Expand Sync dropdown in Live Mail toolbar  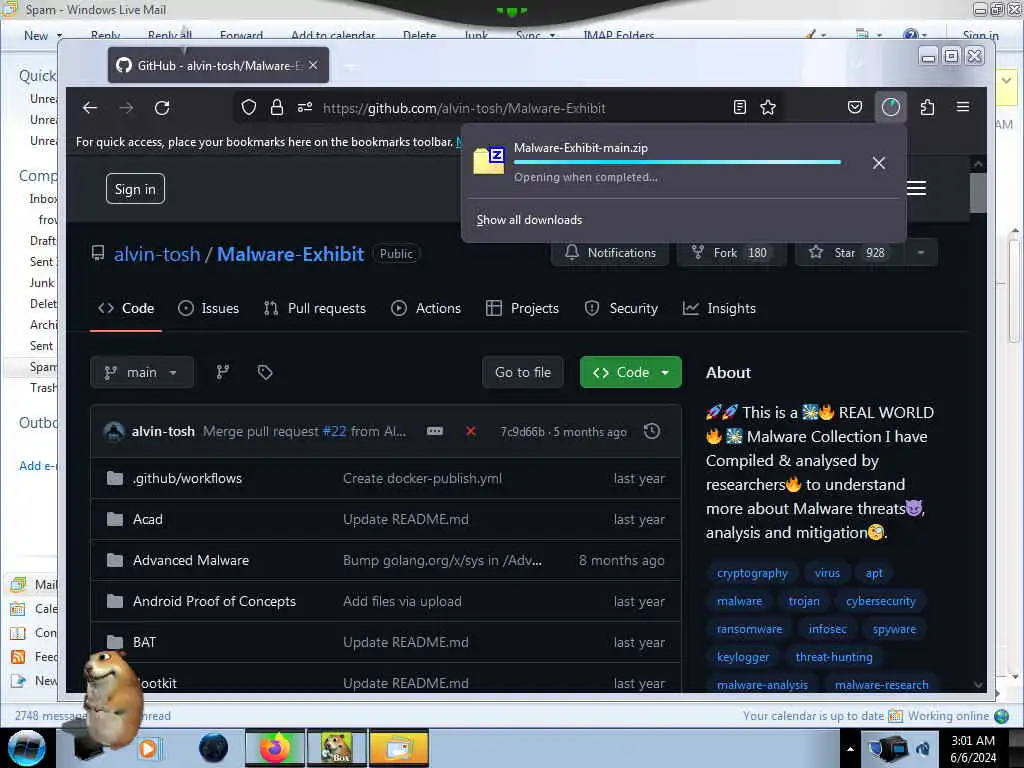(552, 36)
